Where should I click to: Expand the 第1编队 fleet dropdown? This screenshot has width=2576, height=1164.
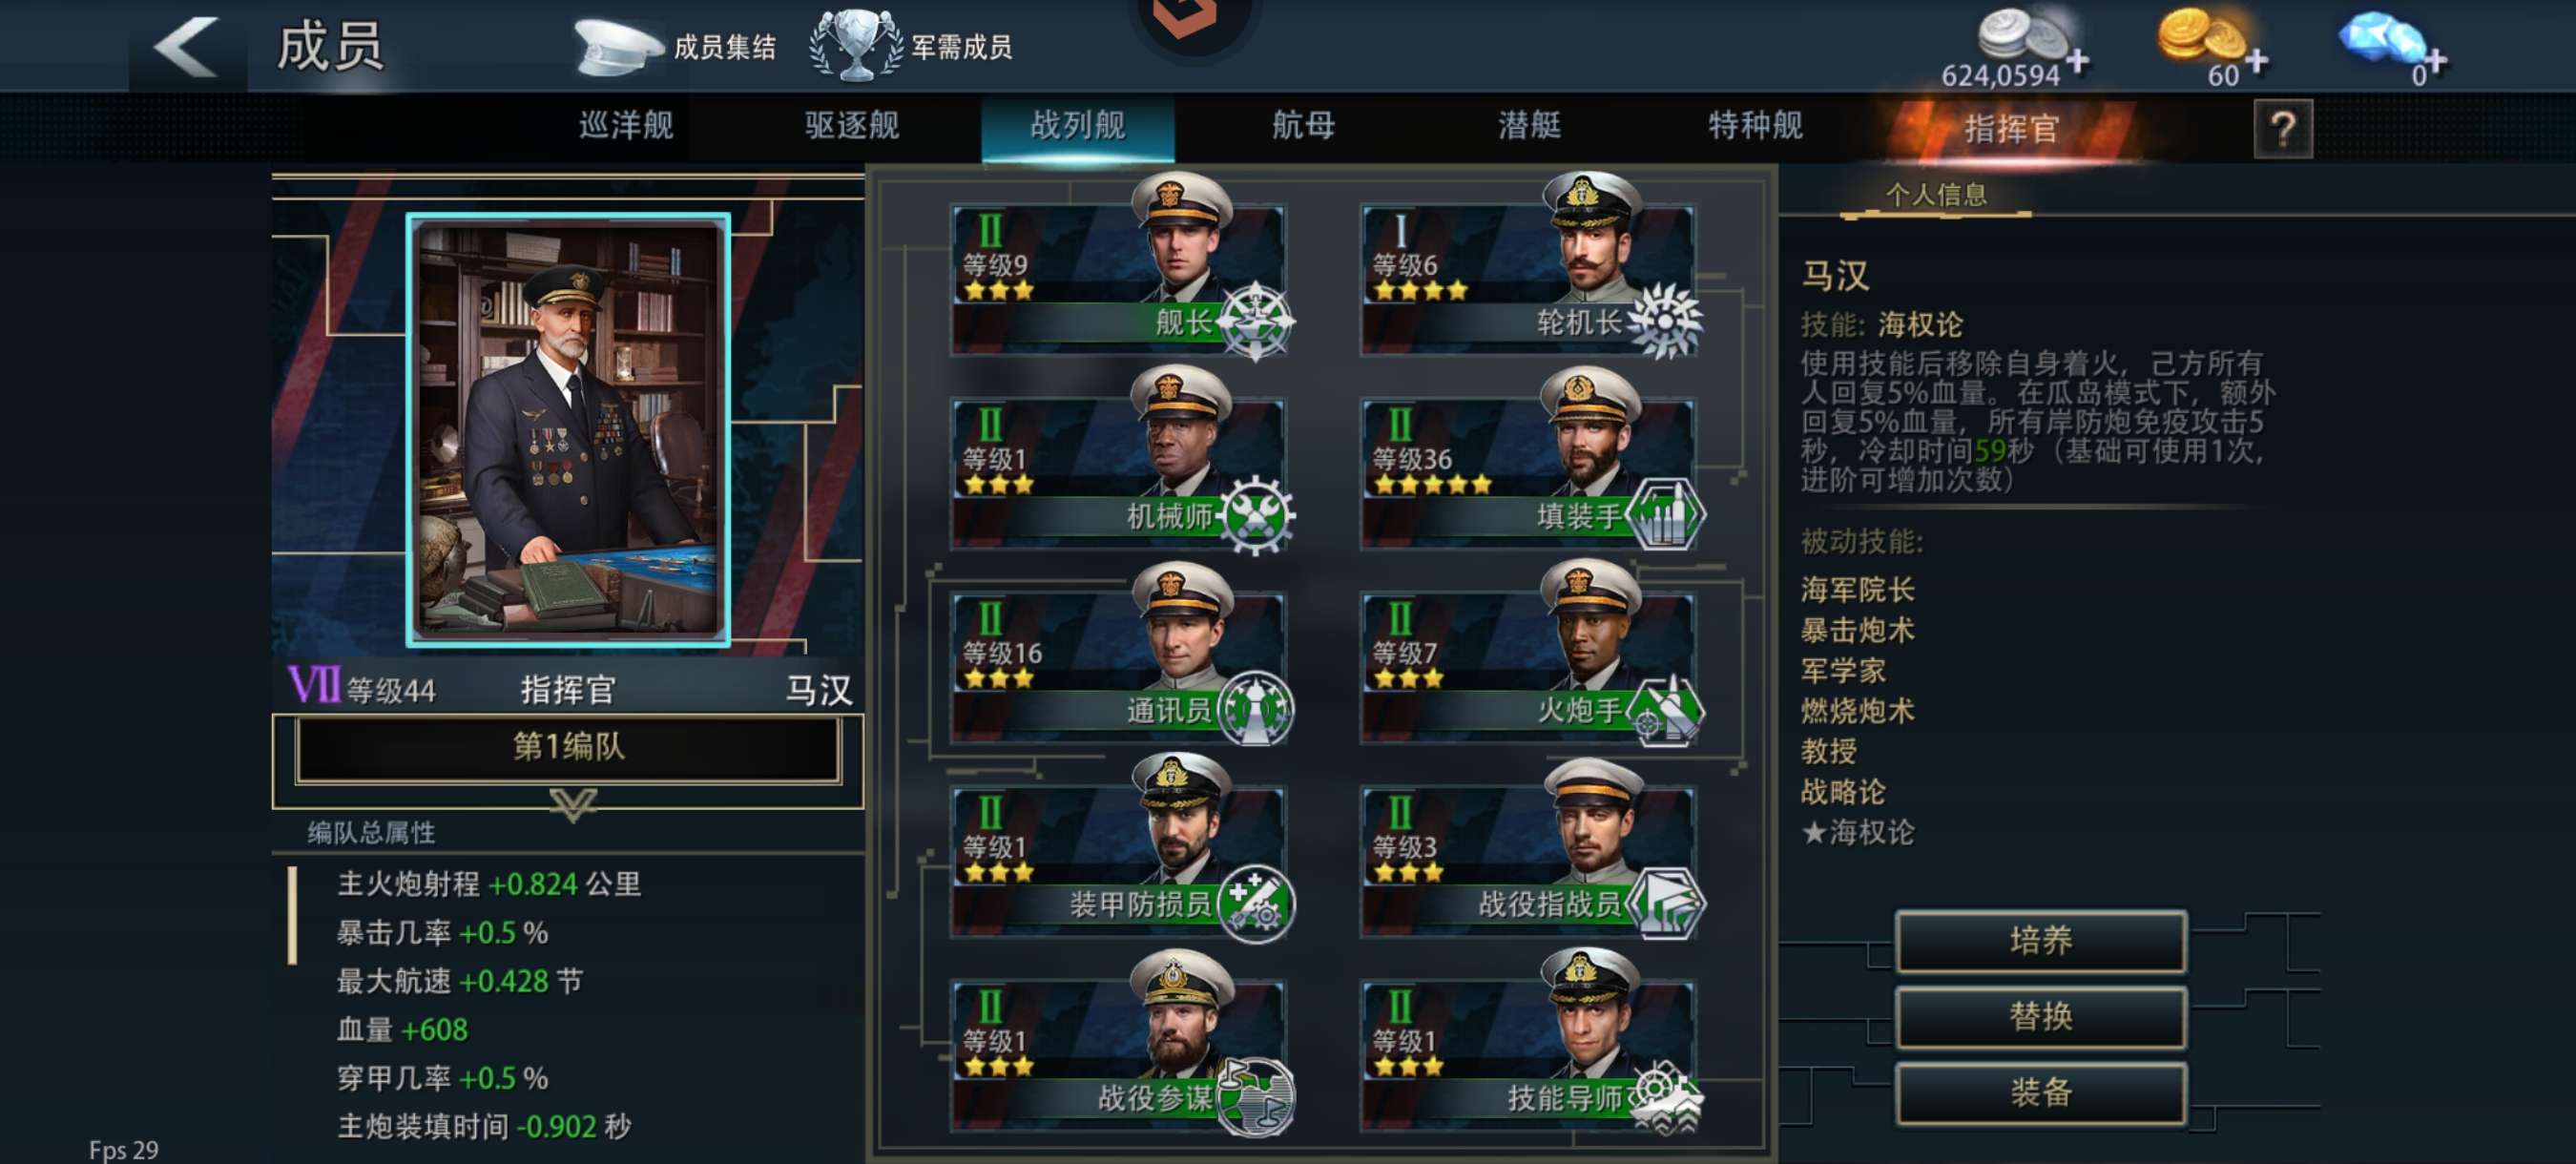568,746
